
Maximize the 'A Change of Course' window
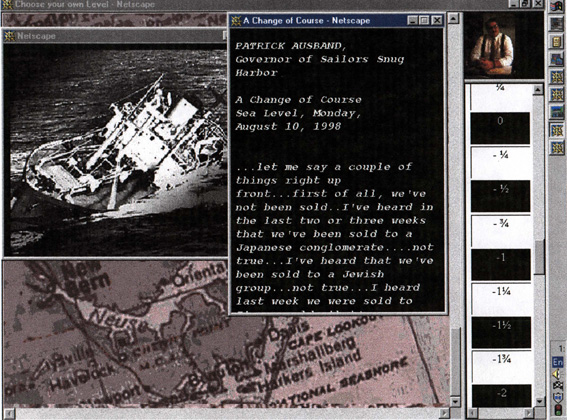click(x=425, y=21)
